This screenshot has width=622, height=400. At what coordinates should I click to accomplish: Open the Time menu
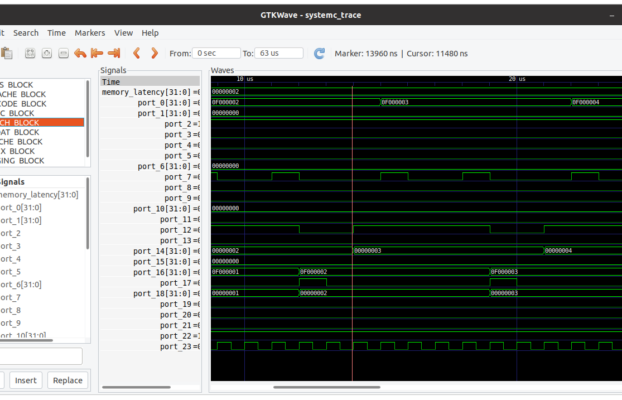[x=57, y=33]
